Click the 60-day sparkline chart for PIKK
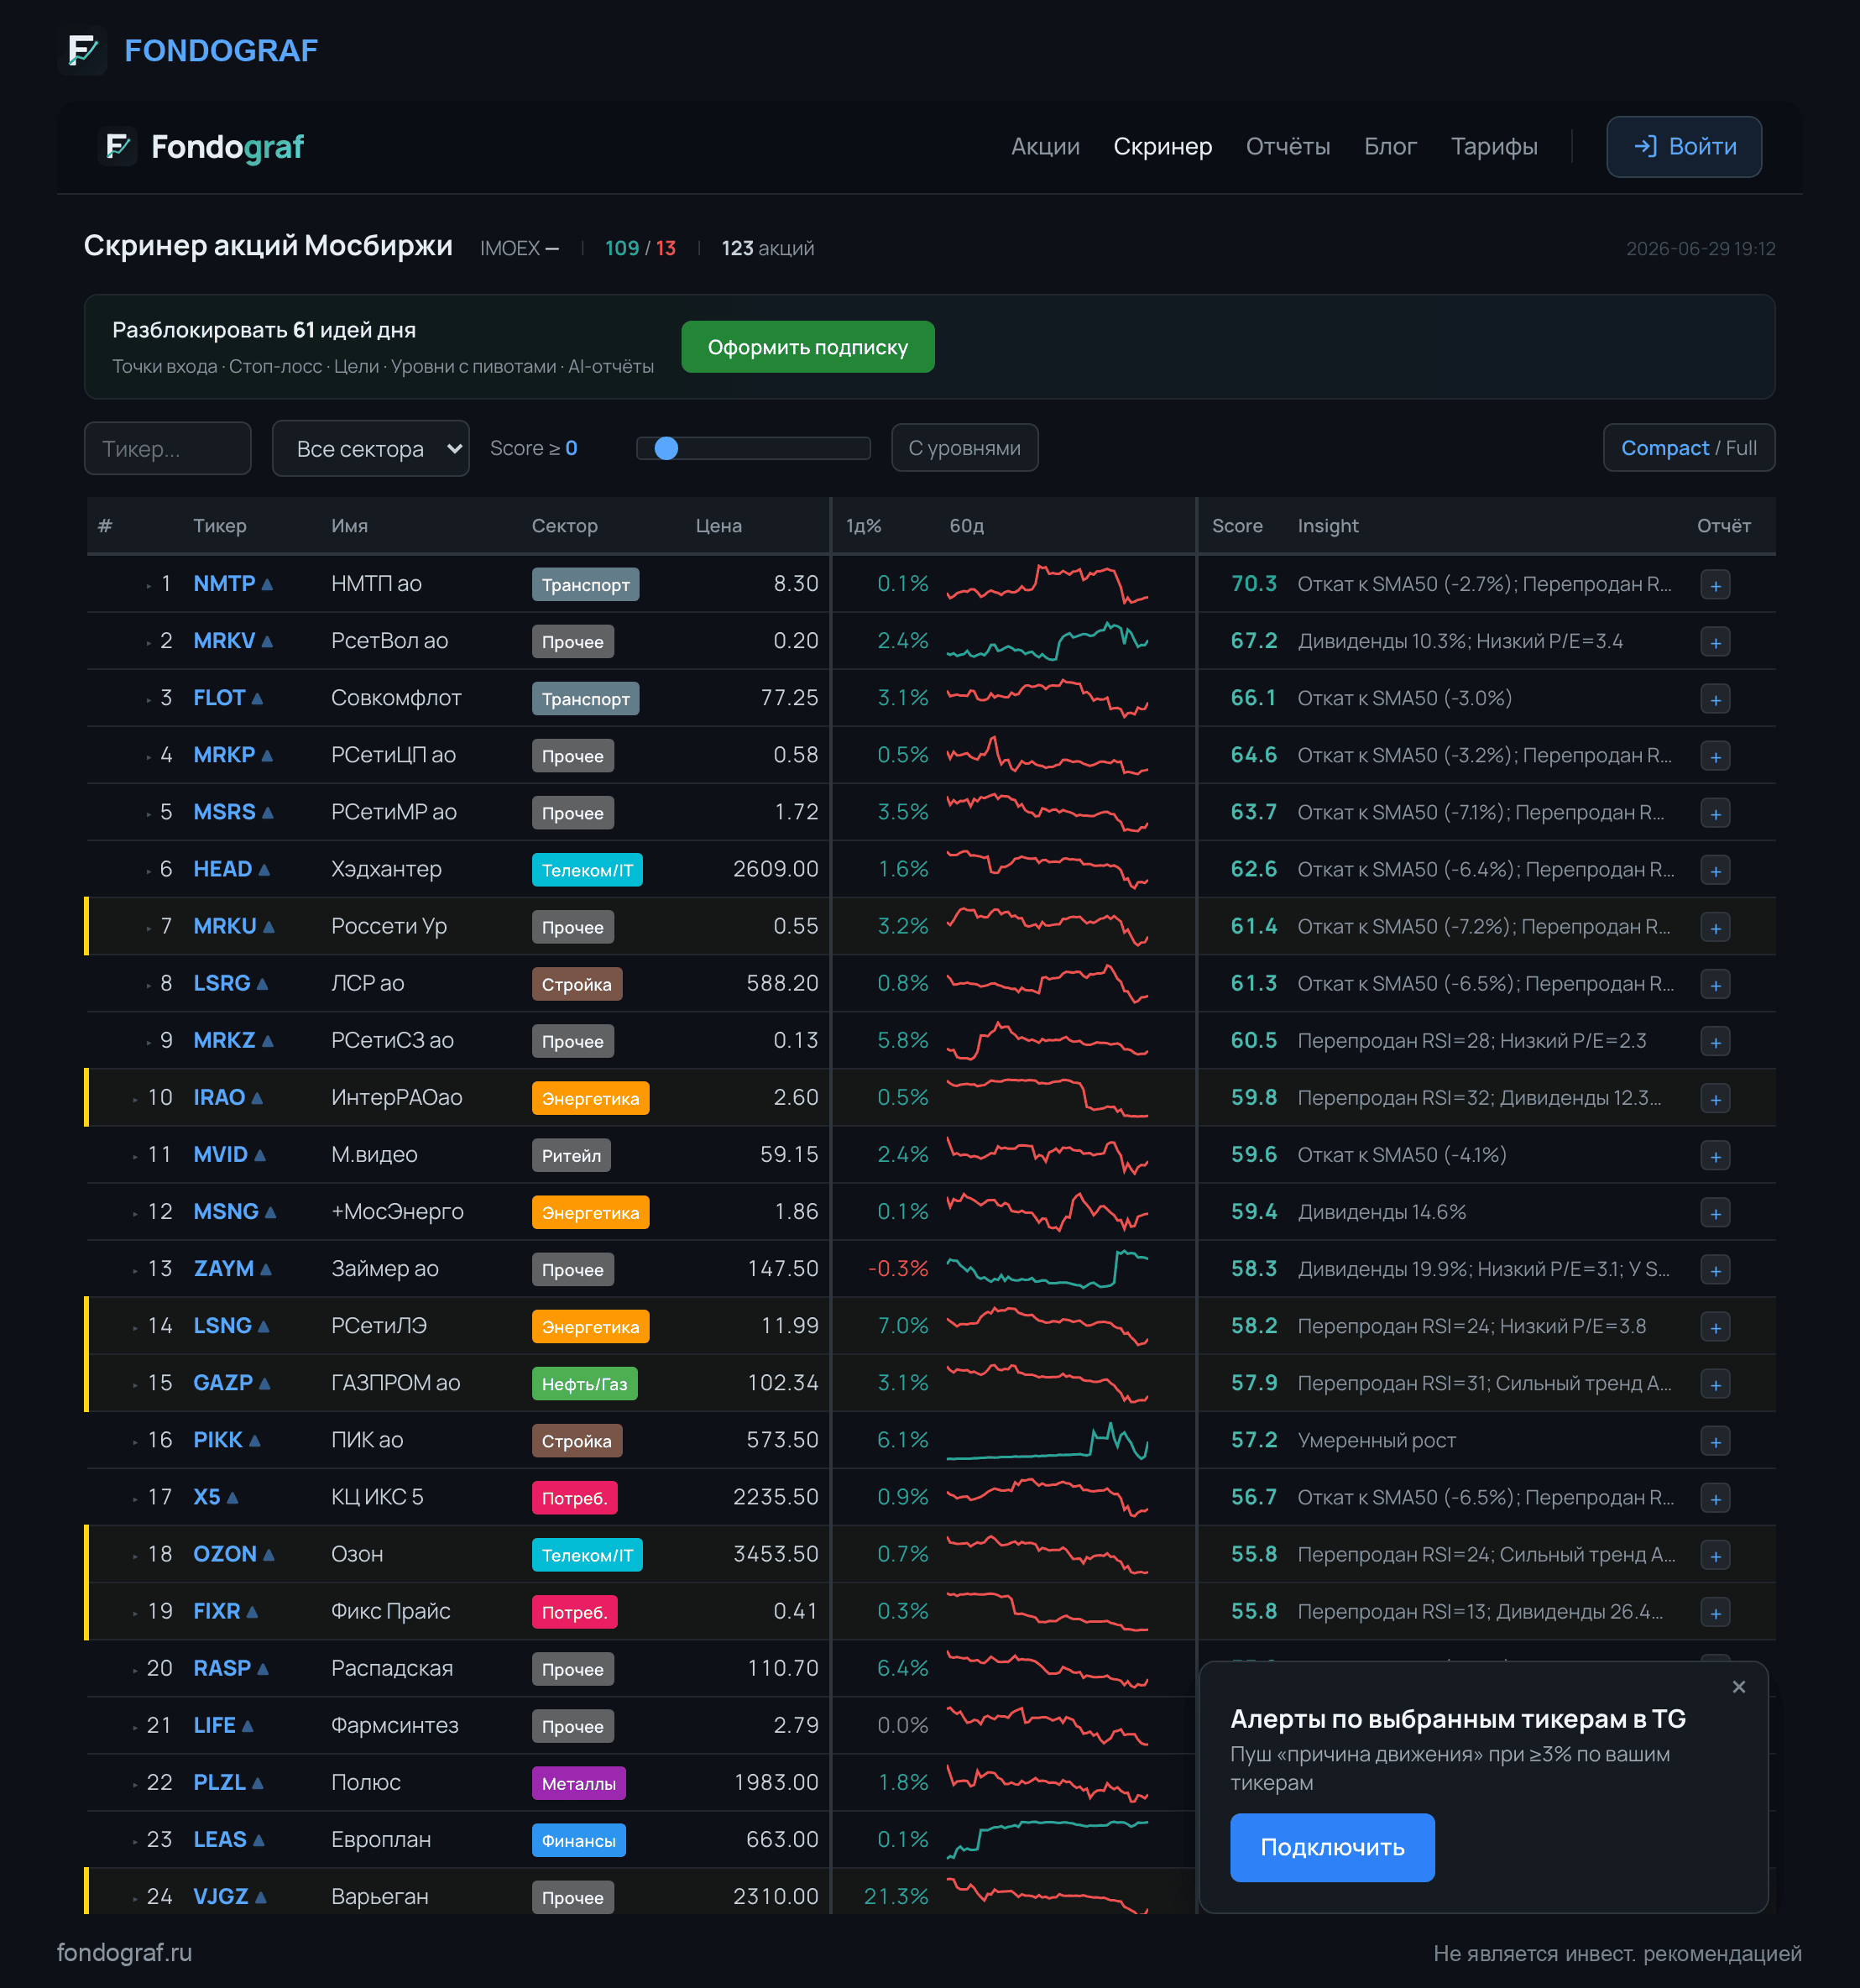 [x=1047, y=1440]
